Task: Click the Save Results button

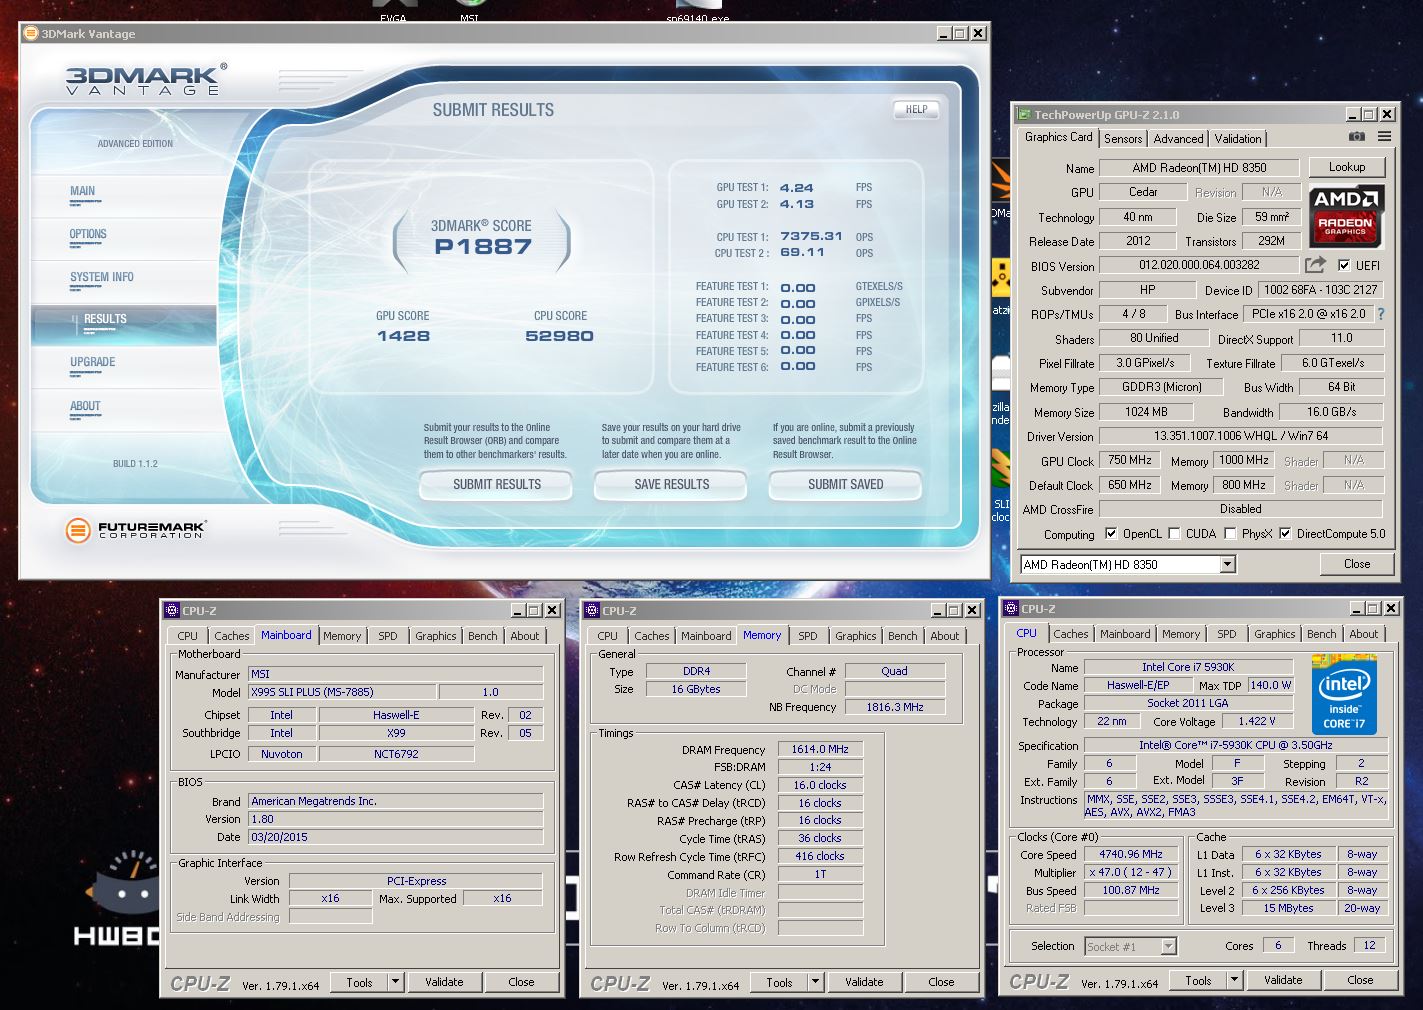Action: tap(671, 485)
